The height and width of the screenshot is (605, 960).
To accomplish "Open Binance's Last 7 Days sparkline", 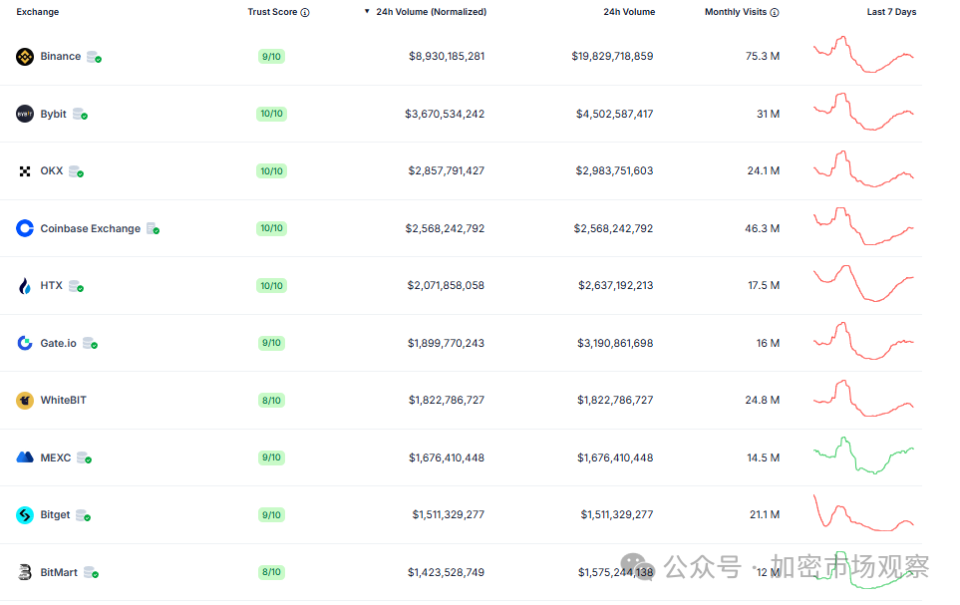I will (x=863, y=55).
